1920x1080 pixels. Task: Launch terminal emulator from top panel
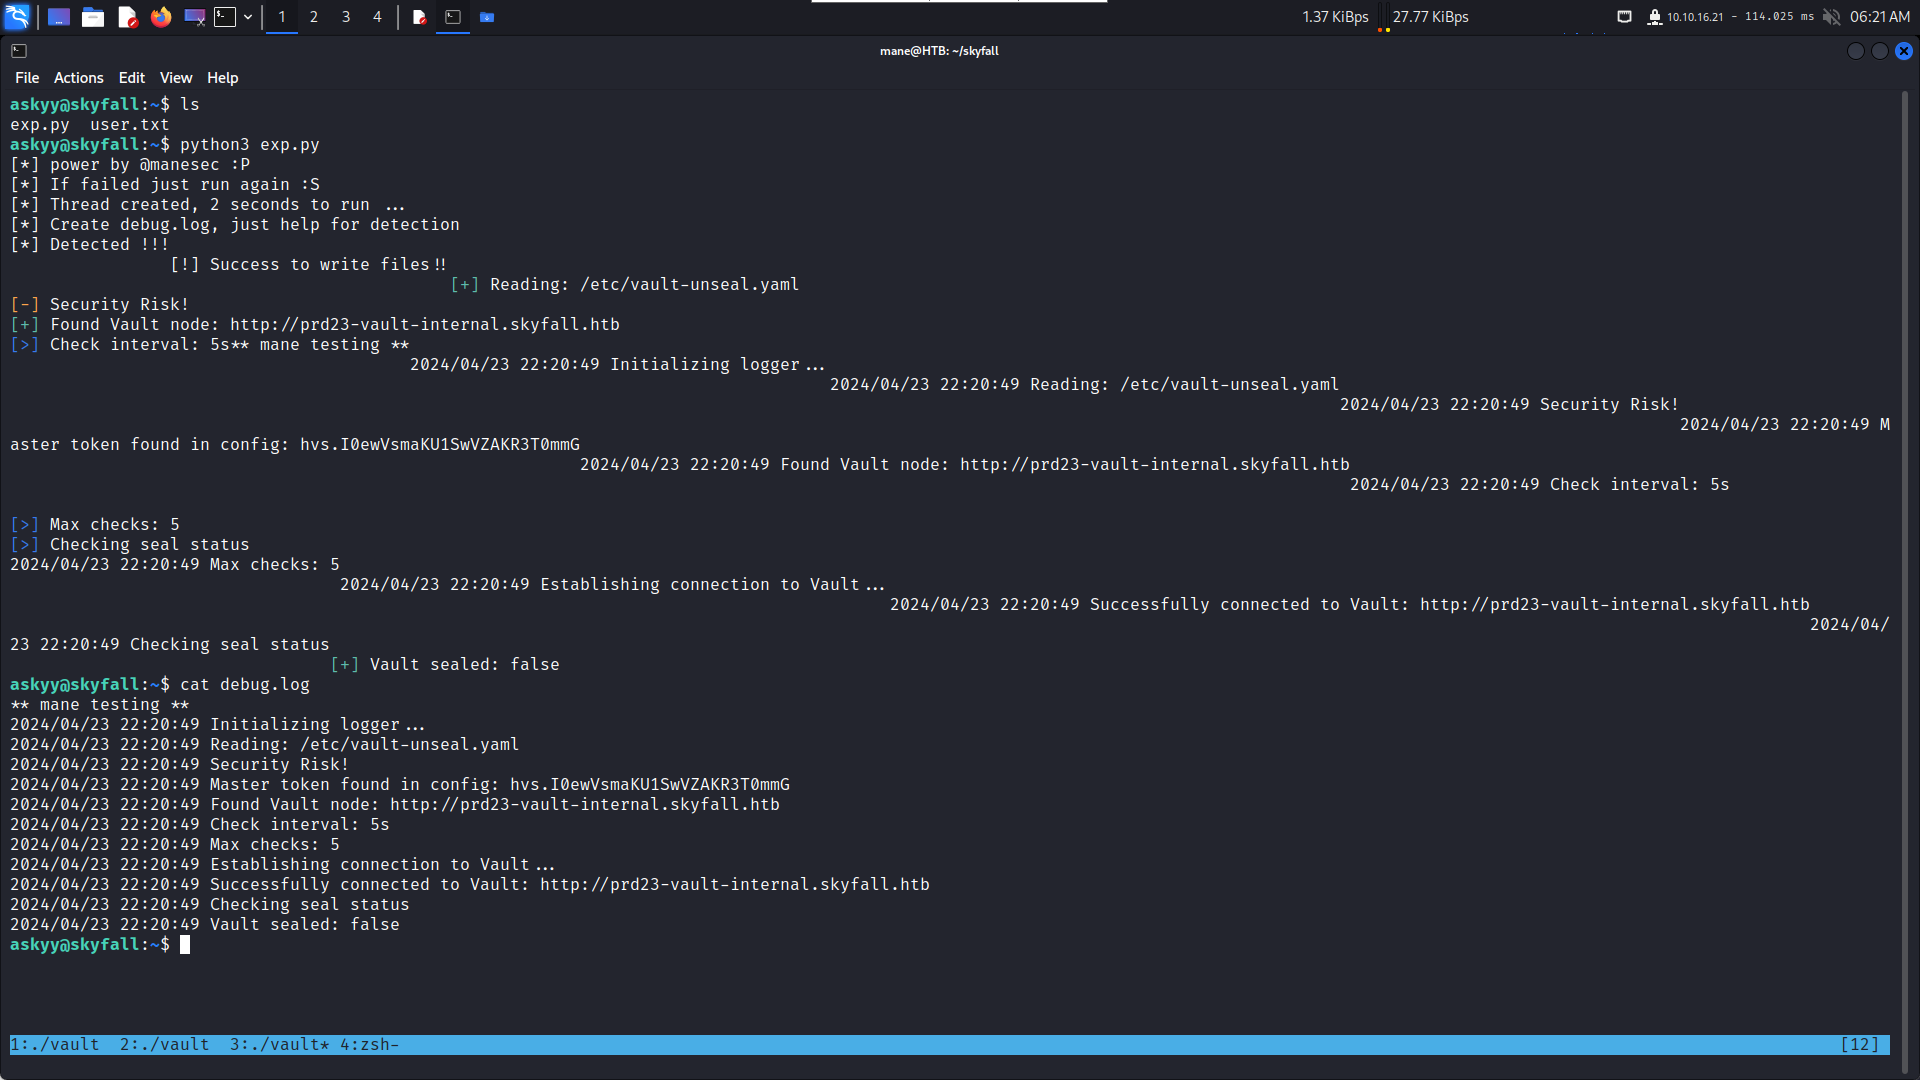(225, 17)
